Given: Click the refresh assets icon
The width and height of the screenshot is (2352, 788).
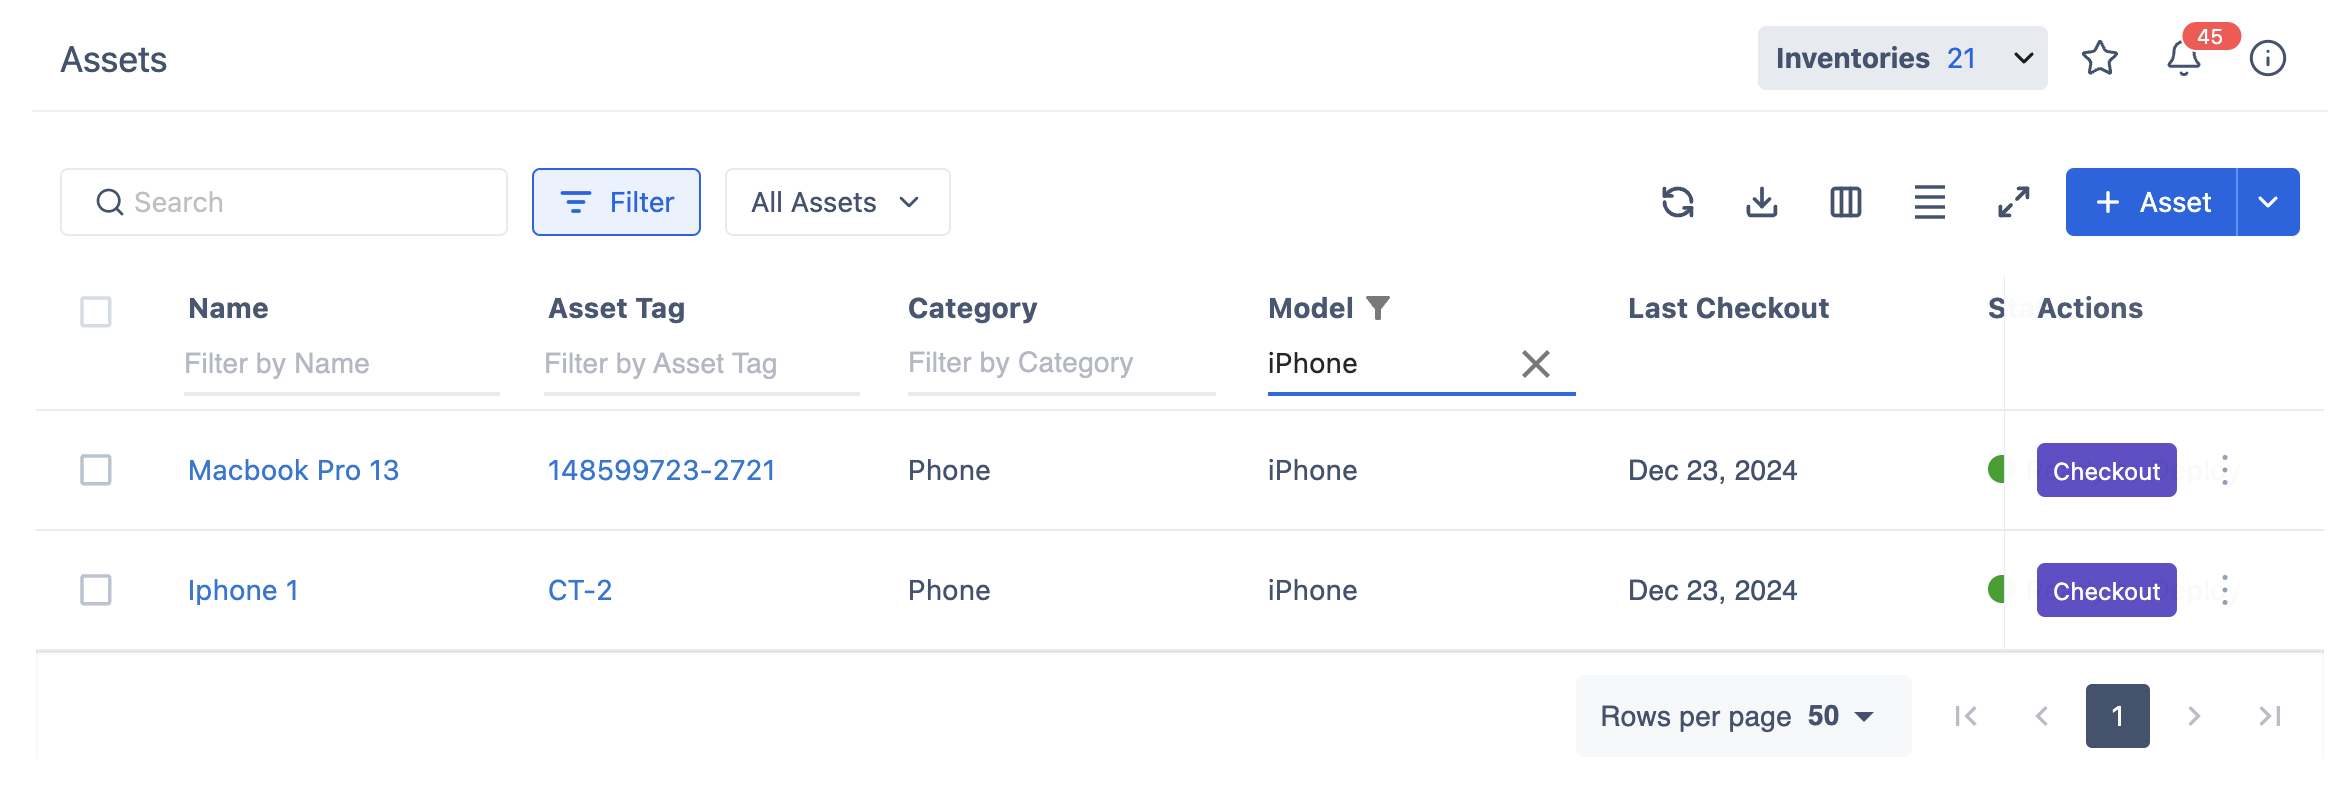Looking at the screenshot, I should 1677,202.
